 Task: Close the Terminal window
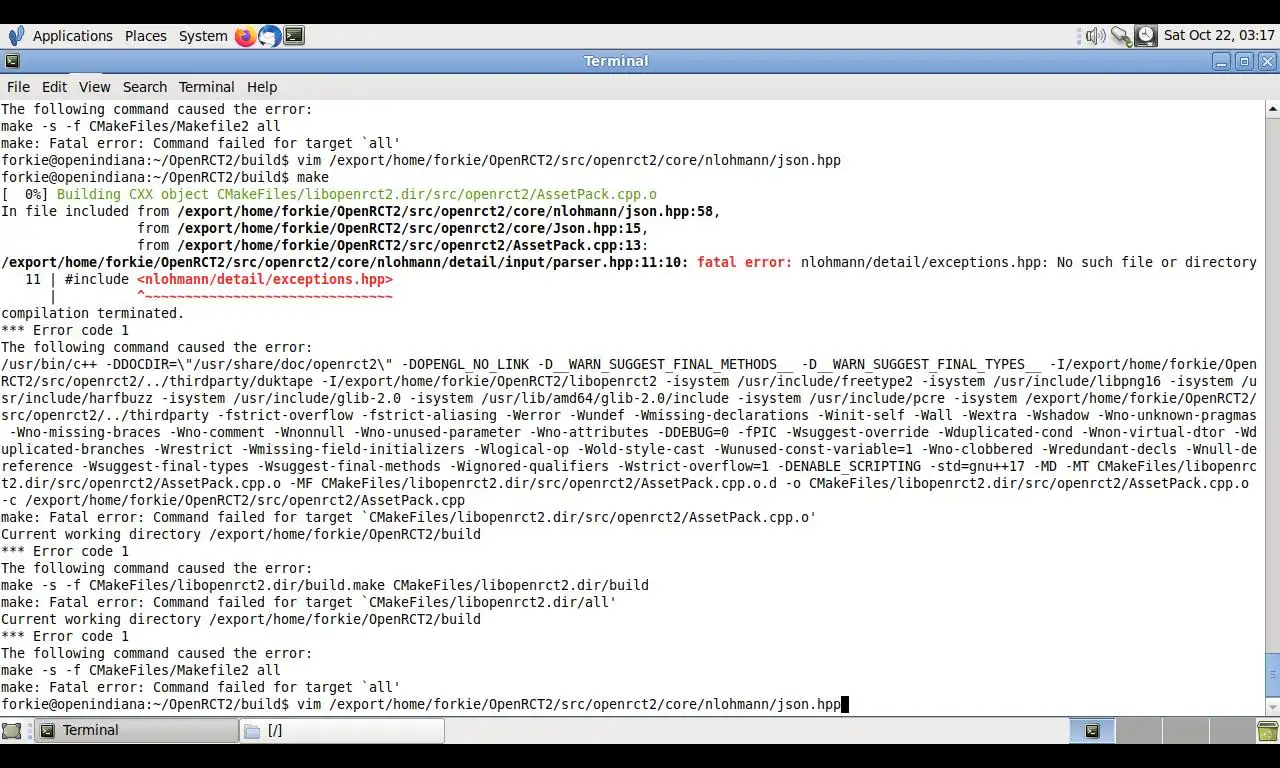1267,61
